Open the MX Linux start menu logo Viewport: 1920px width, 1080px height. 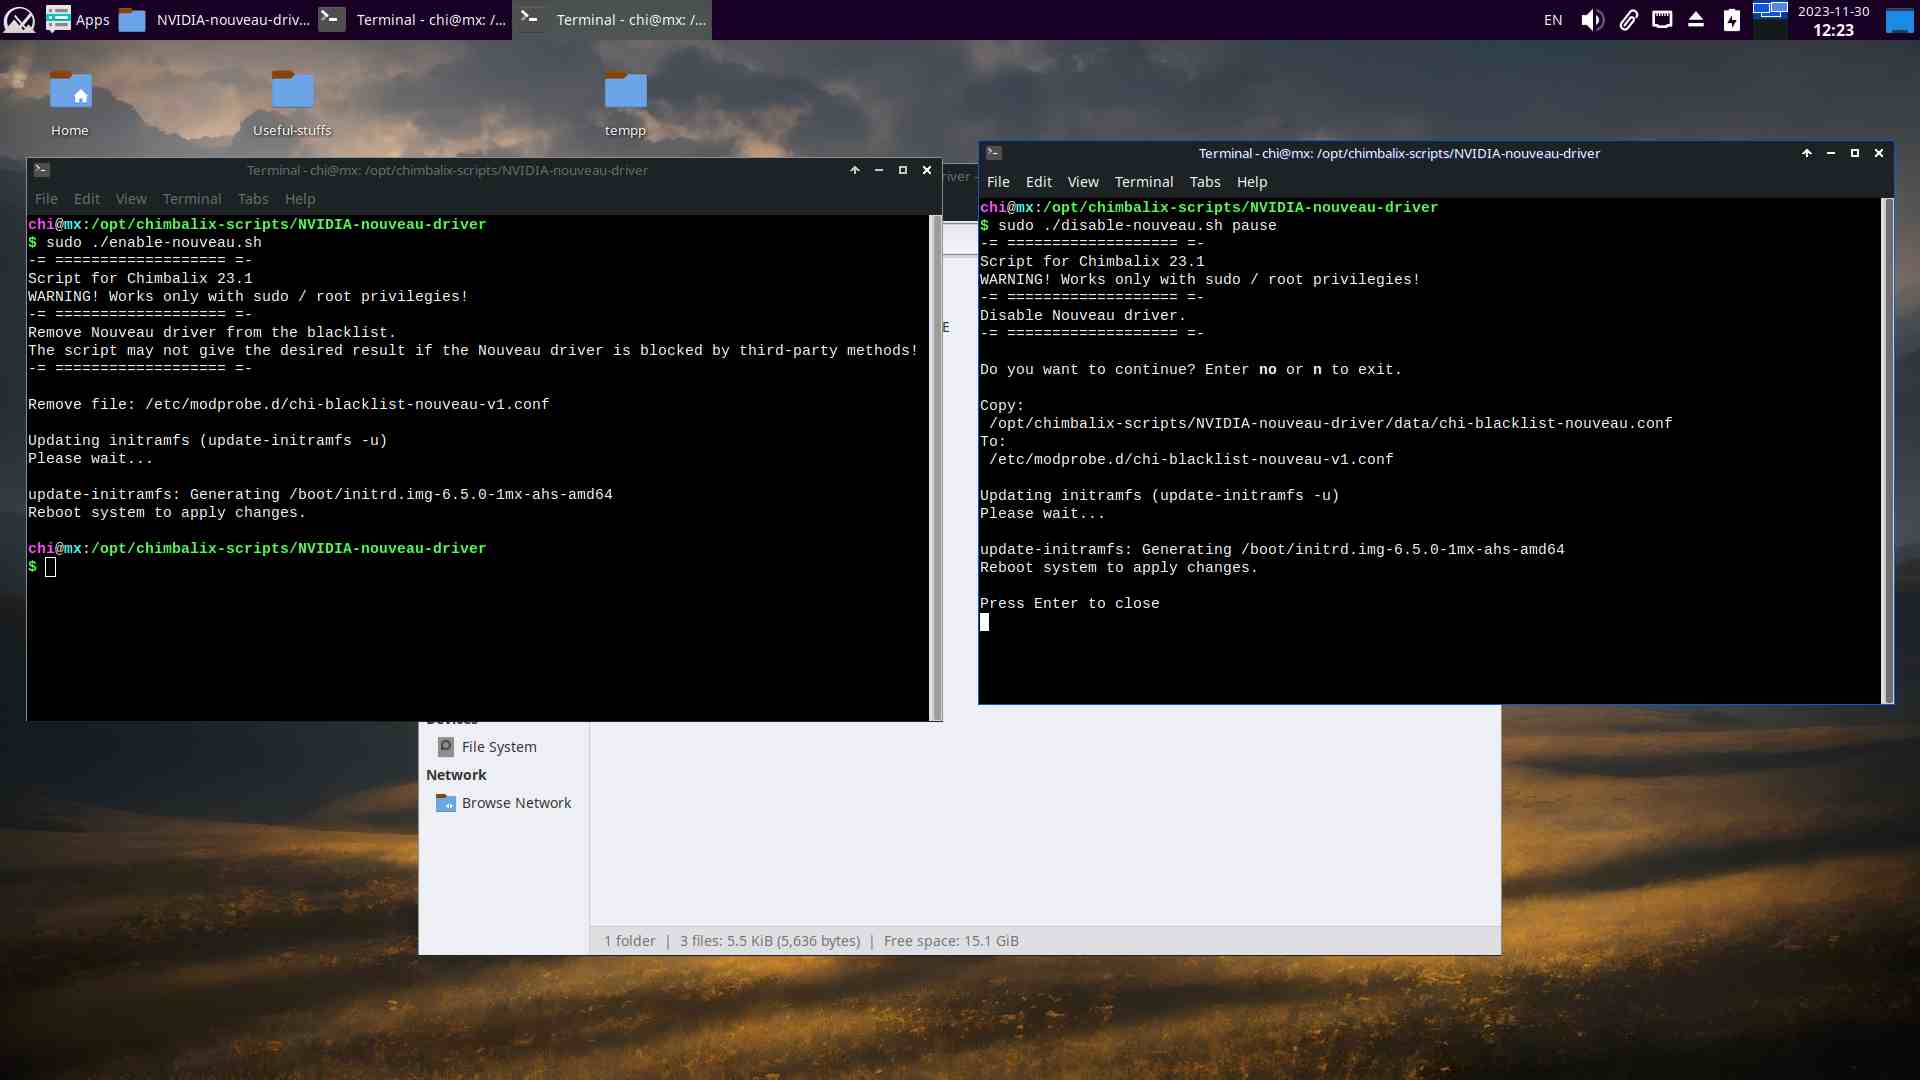pos(19,19)
